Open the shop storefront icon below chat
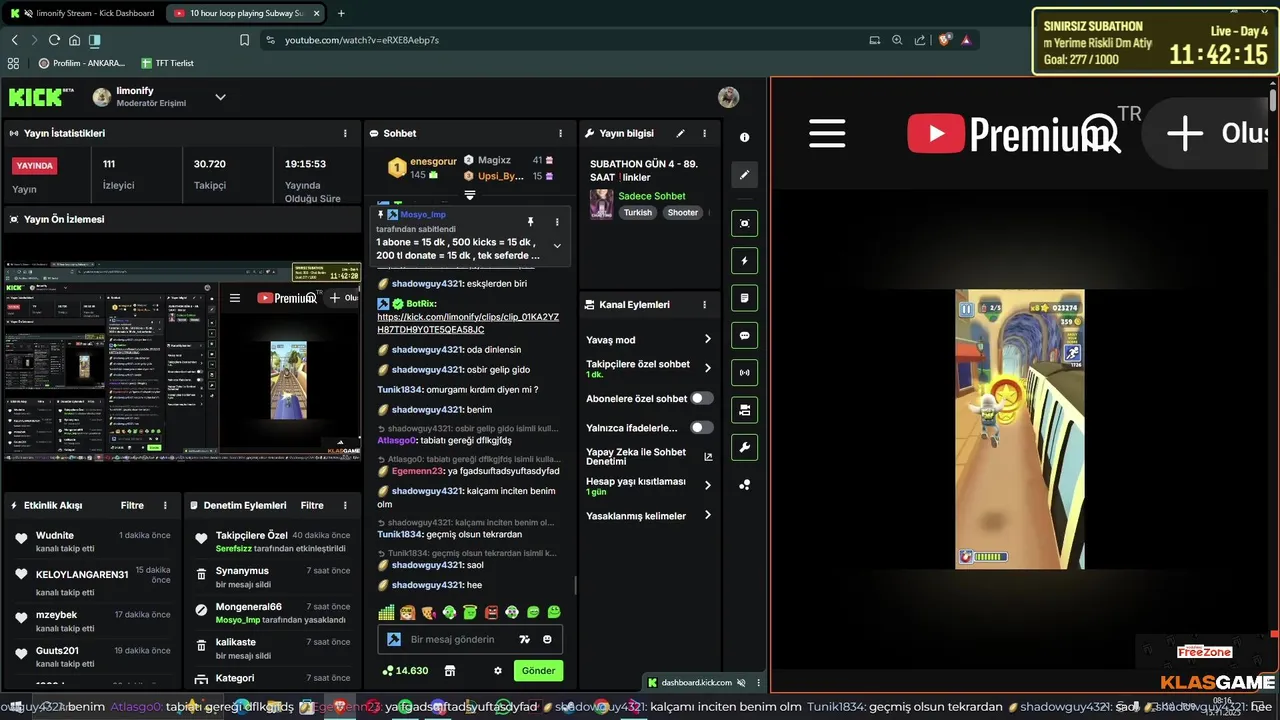 tap(450, 671)
